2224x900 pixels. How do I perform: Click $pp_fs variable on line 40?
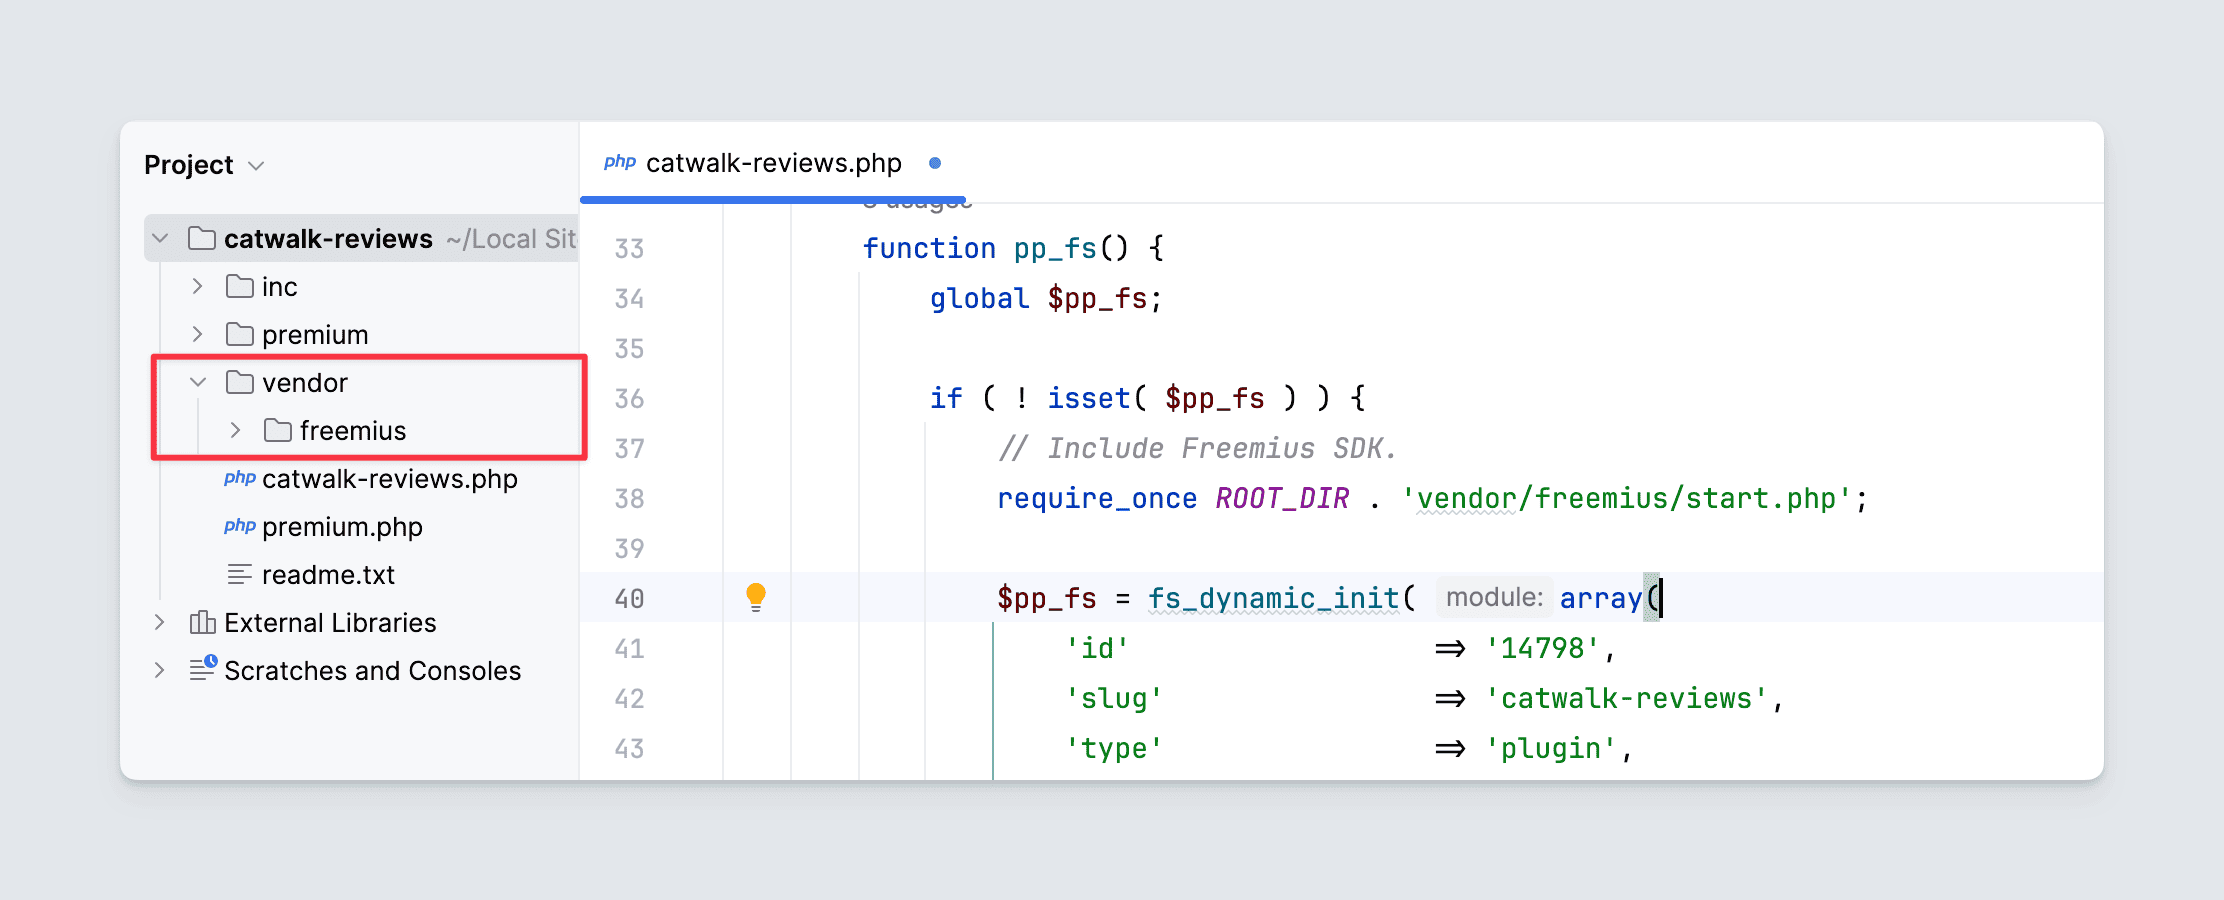1047,598
